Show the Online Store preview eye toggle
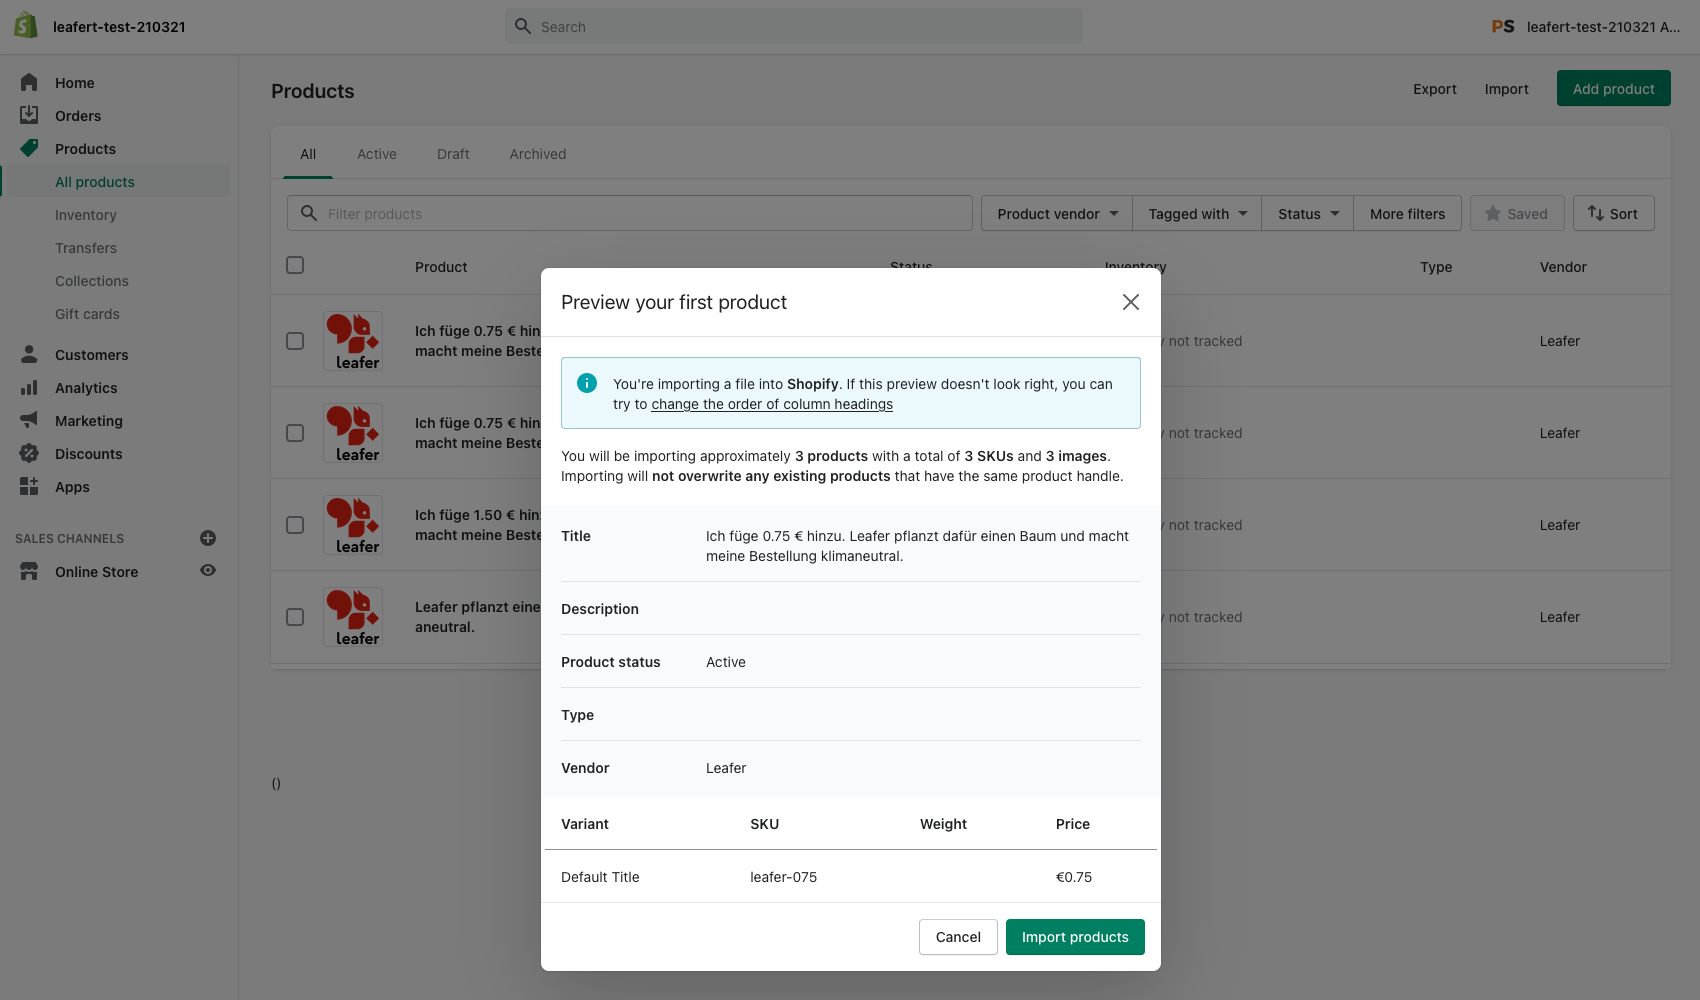Screen dimensions: 1700x1000 [207, 570]
